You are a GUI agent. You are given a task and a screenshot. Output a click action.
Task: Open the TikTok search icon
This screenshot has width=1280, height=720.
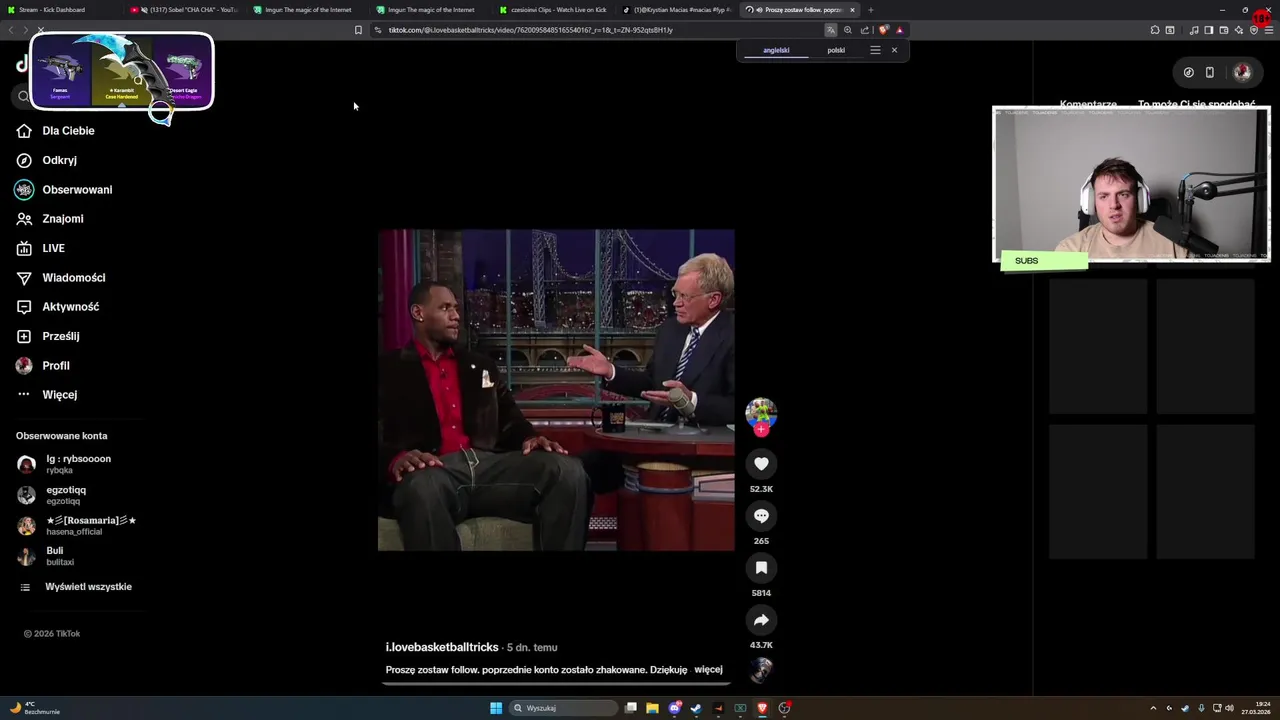coord(23,96)
